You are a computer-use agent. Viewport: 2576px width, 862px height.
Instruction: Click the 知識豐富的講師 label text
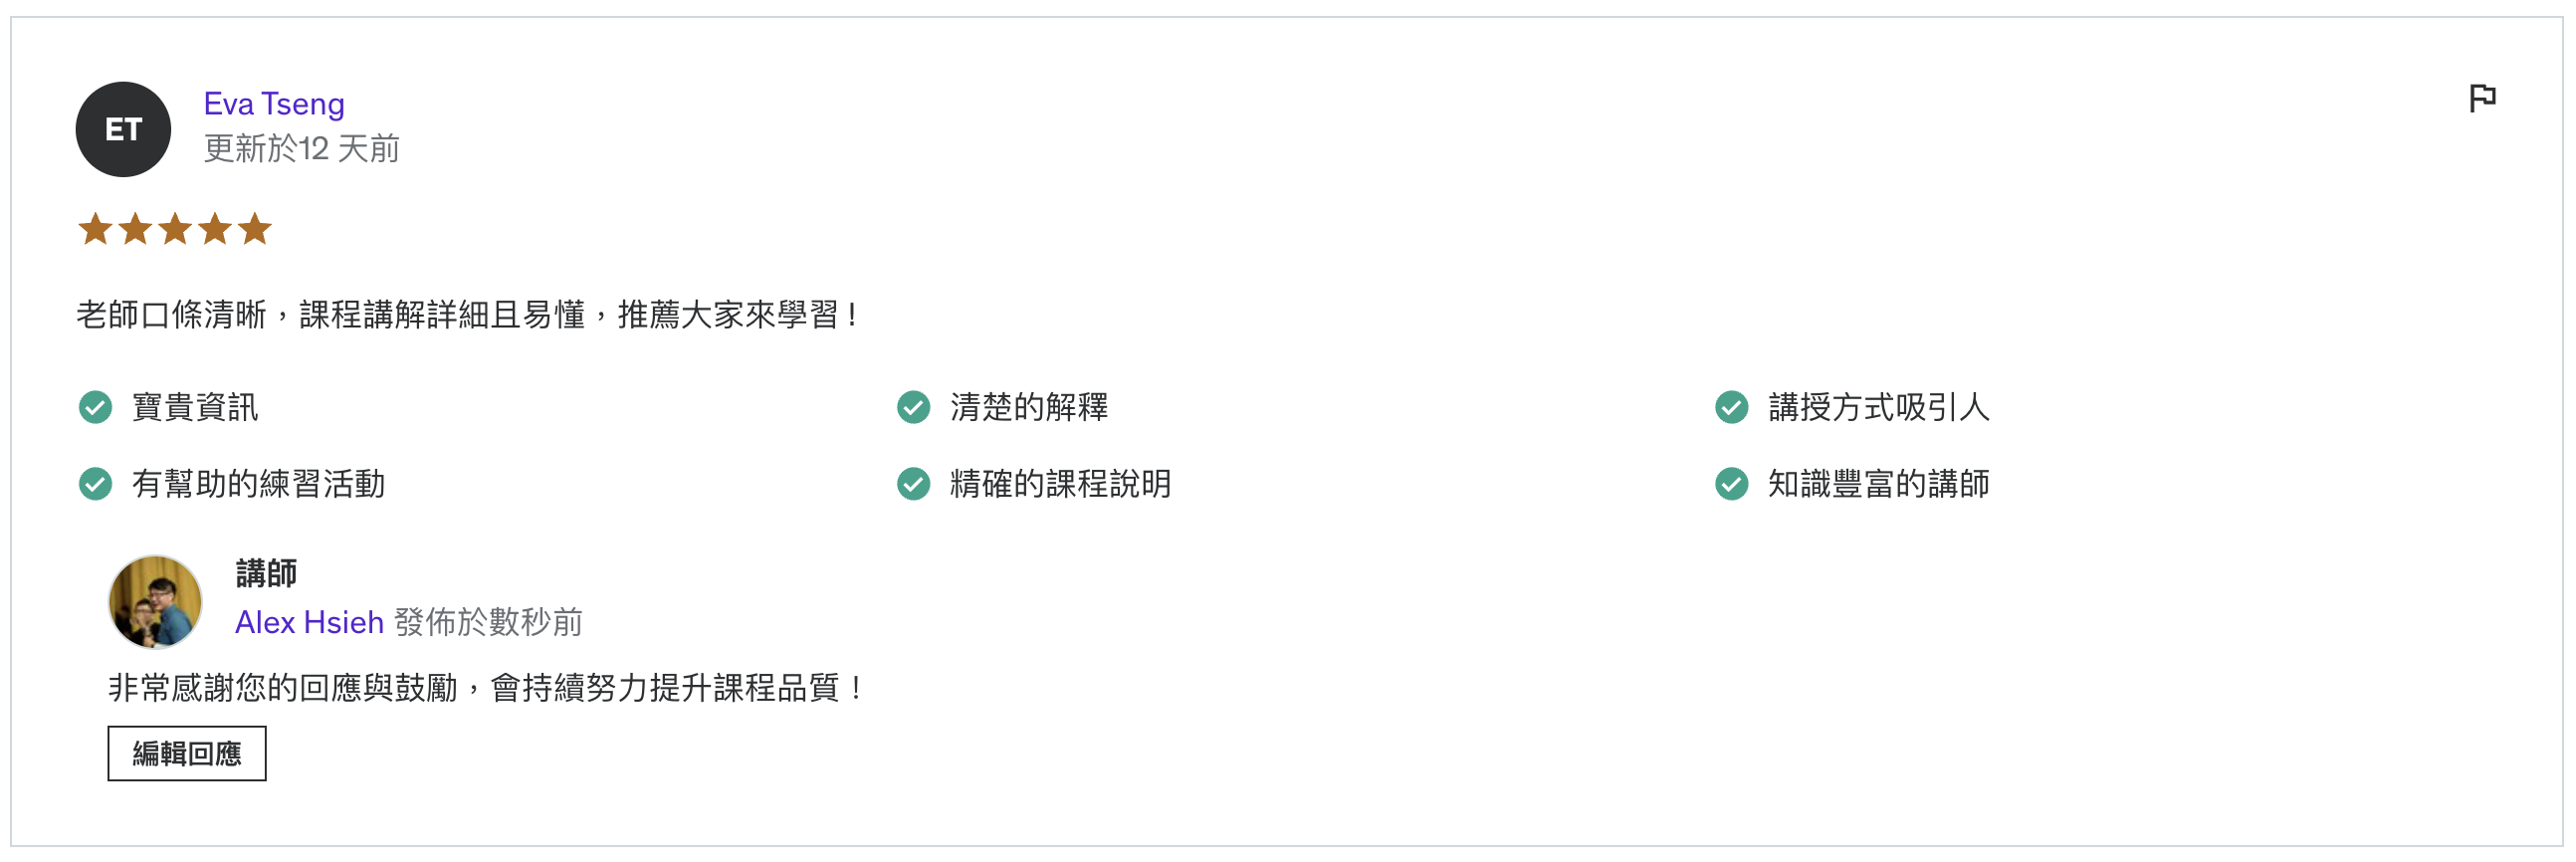1878,484
